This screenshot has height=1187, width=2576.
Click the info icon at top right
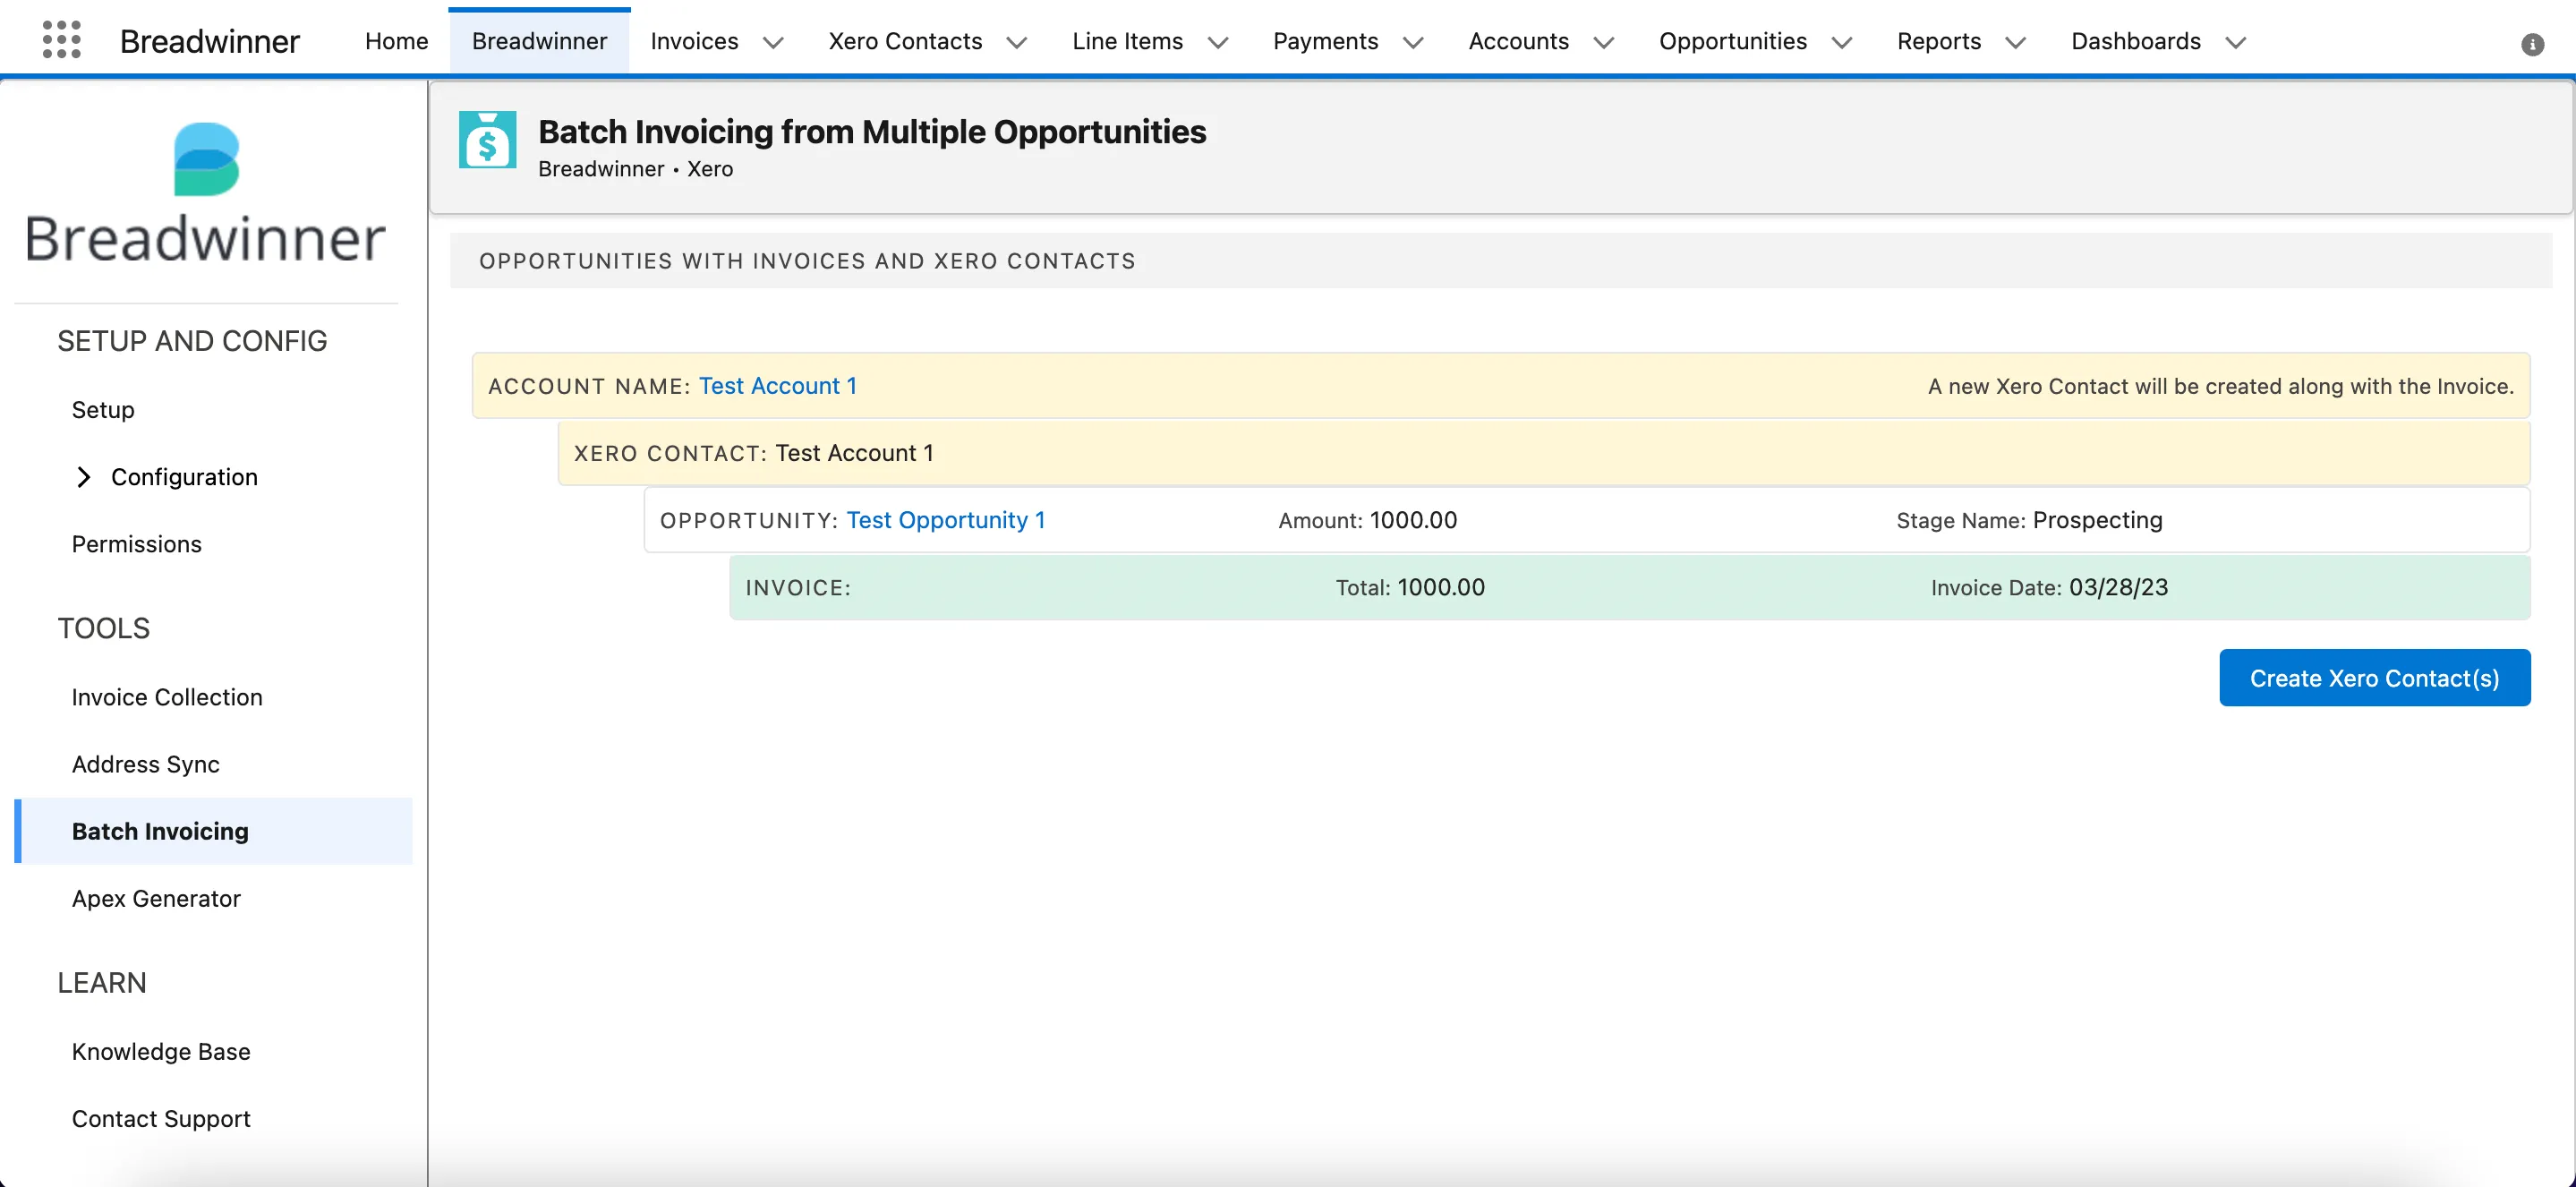click(2532, 44)
